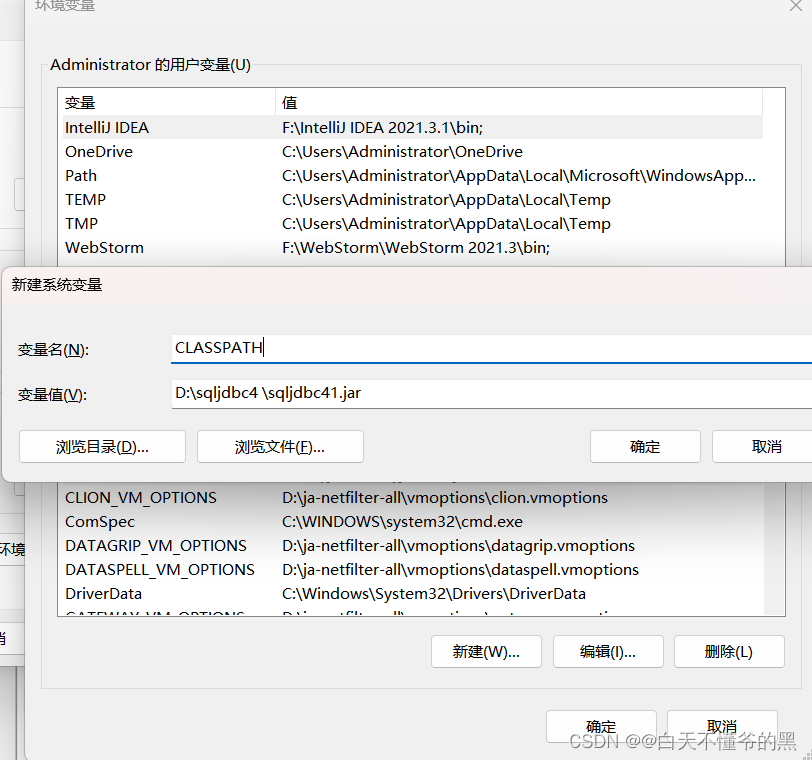Select the IntelliJ IDEA user variable row

pyautogui.click(x=413, y=127)
